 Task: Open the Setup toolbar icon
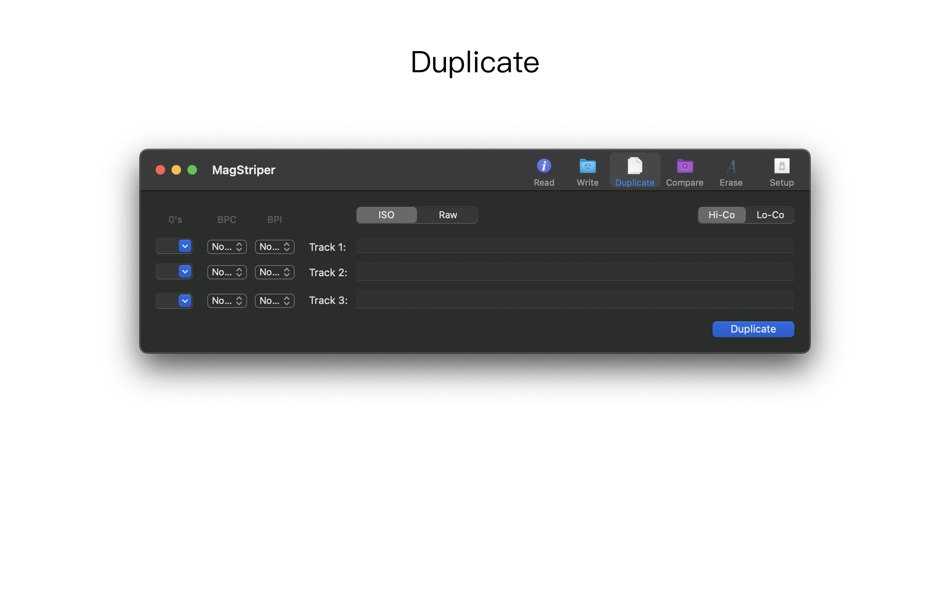click(x=781, y=170)
